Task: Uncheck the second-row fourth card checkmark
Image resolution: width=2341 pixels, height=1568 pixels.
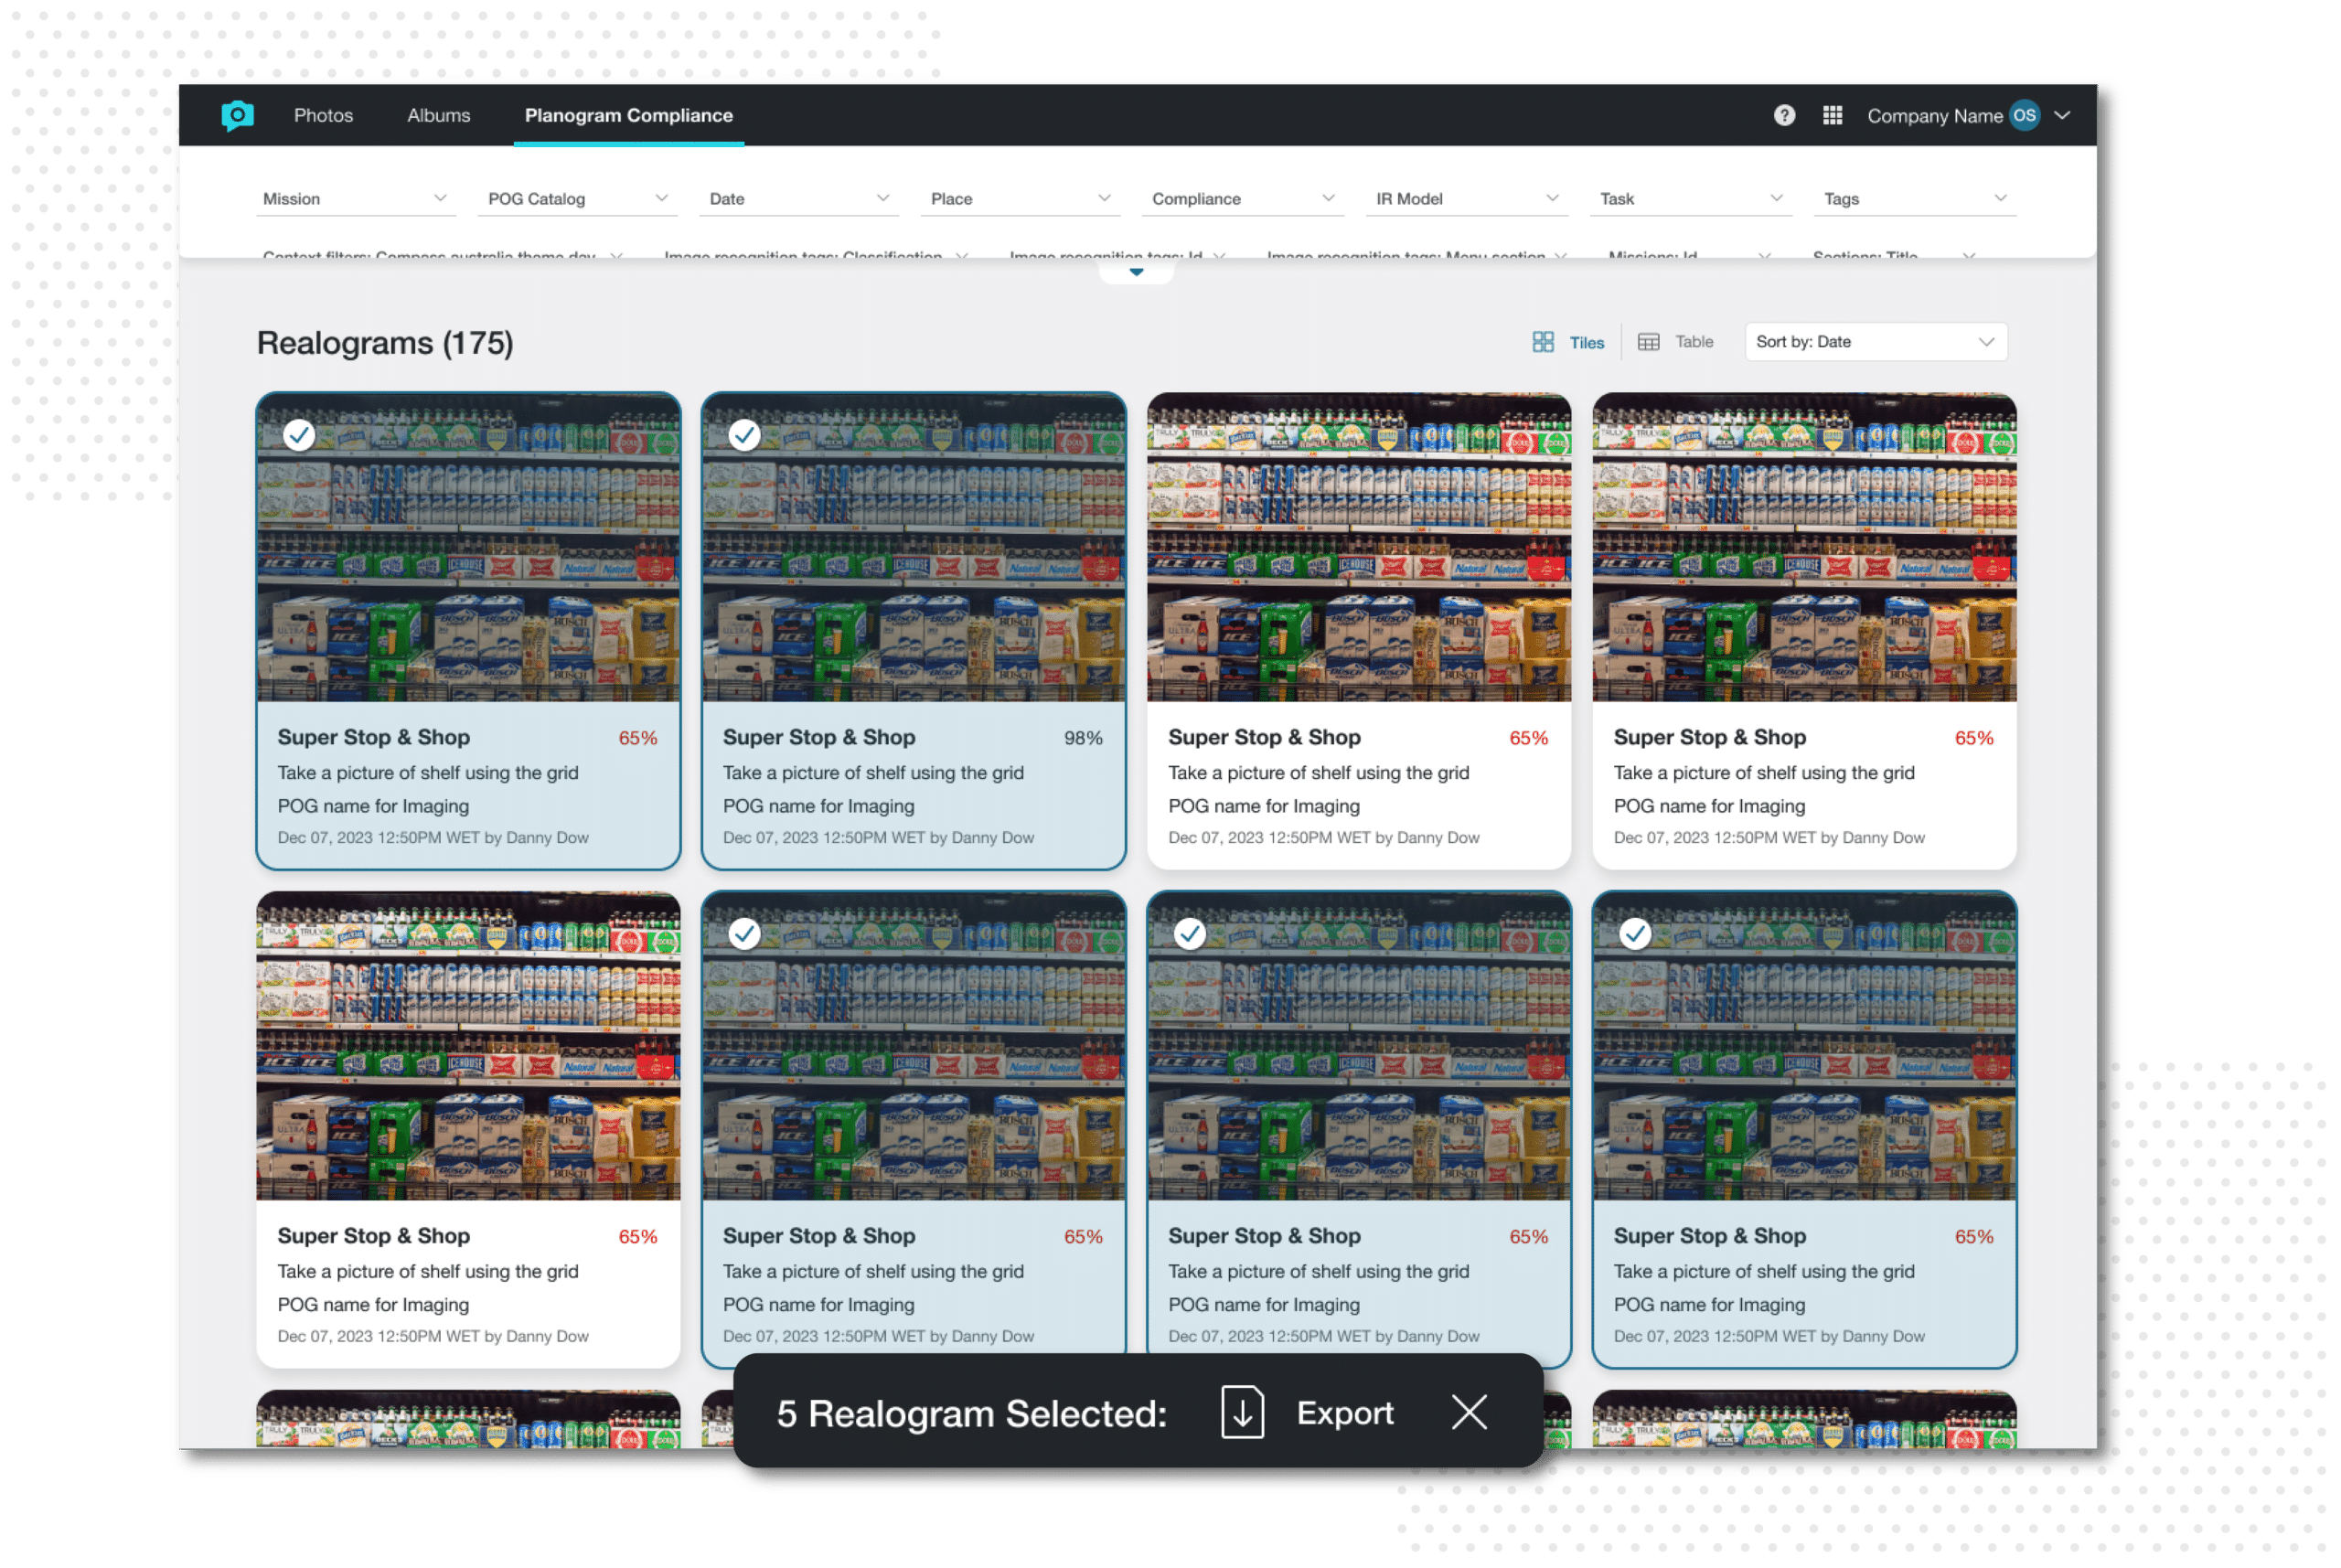Action: (1635, 934)
